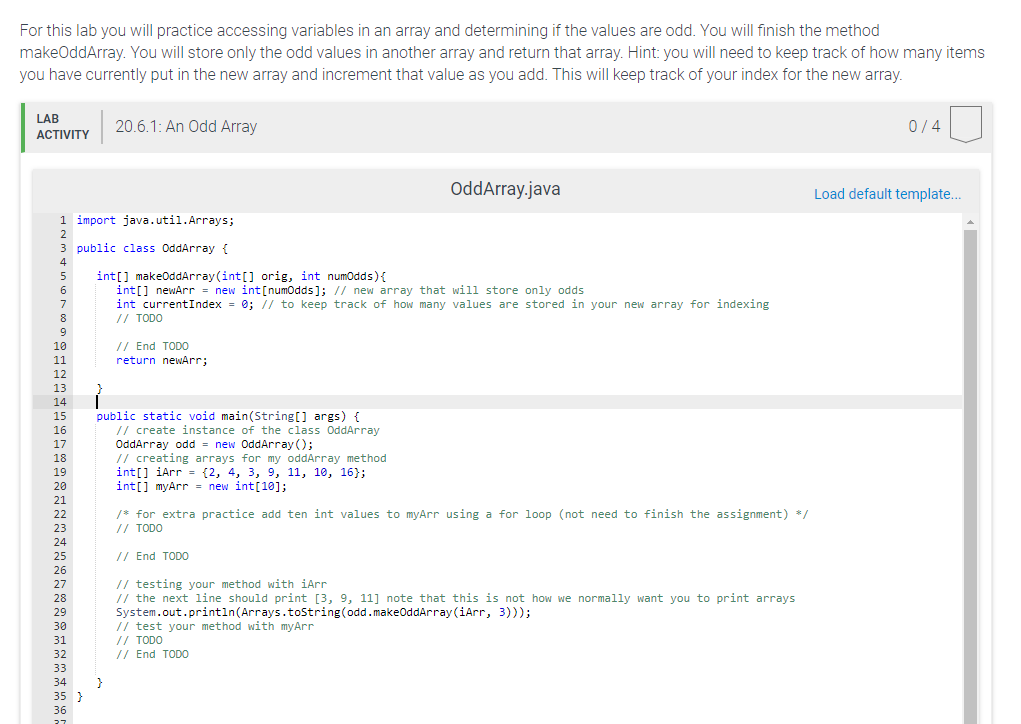Image resolution: width=1021 pixels, height=724 pixels.
Task: Click the closing brace on line 35
Action: (x=80, y=696)
